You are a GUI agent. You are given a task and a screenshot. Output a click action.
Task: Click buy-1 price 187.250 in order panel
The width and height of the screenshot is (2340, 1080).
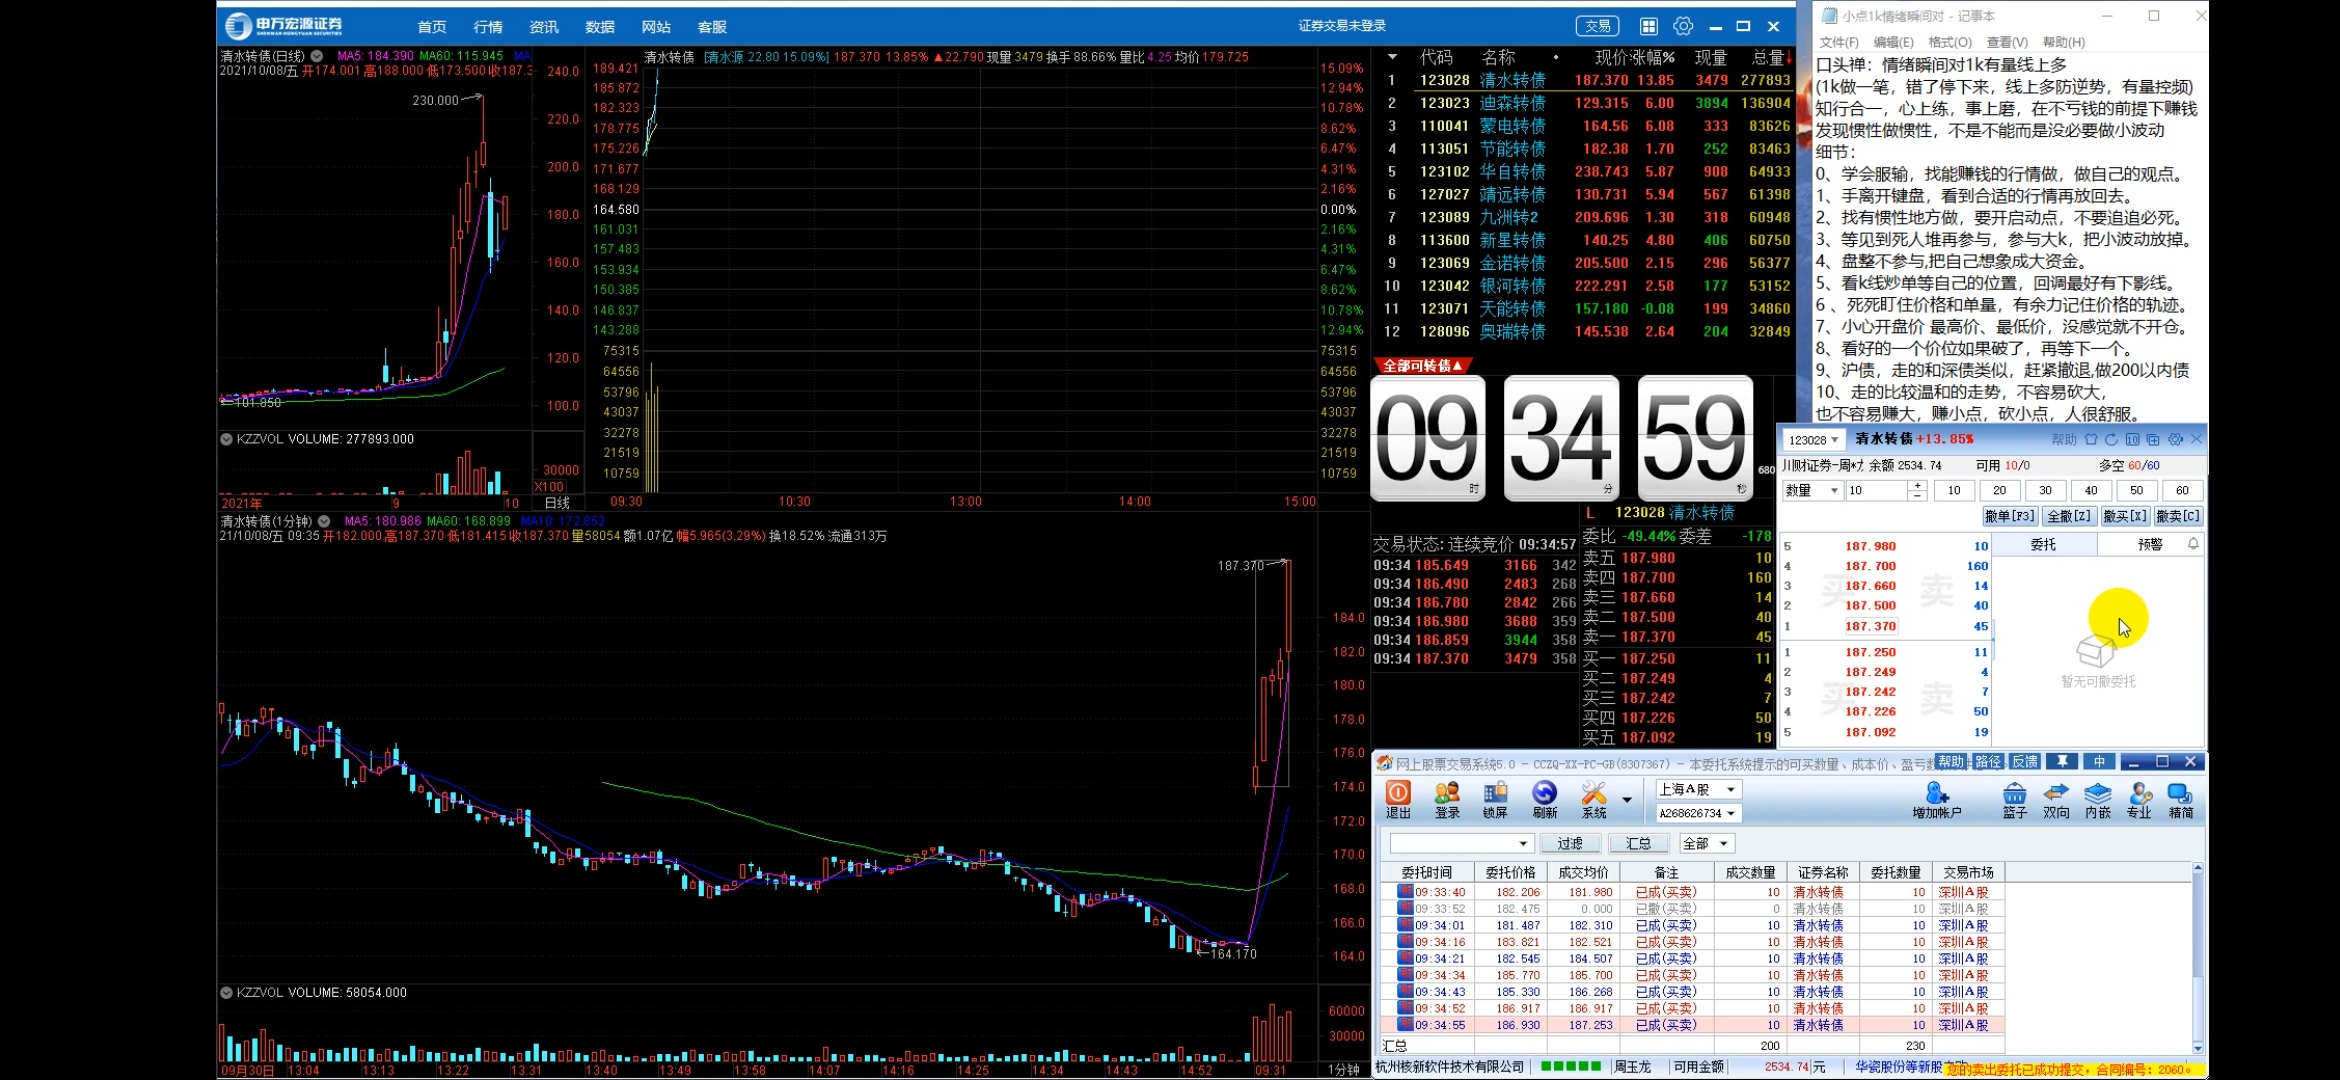pos(1870,652)
